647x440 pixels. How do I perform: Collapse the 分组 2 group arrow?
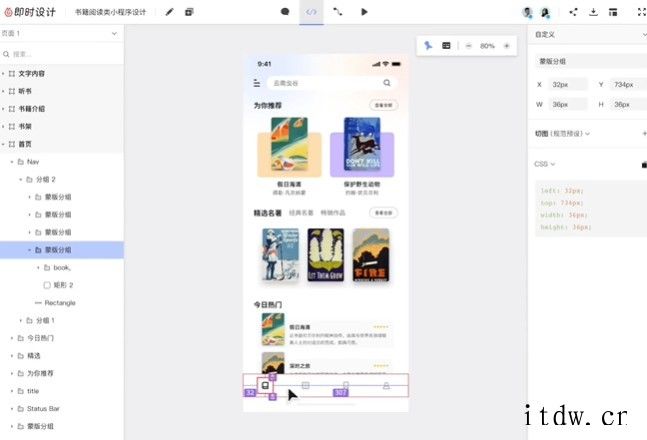(21, 180)
